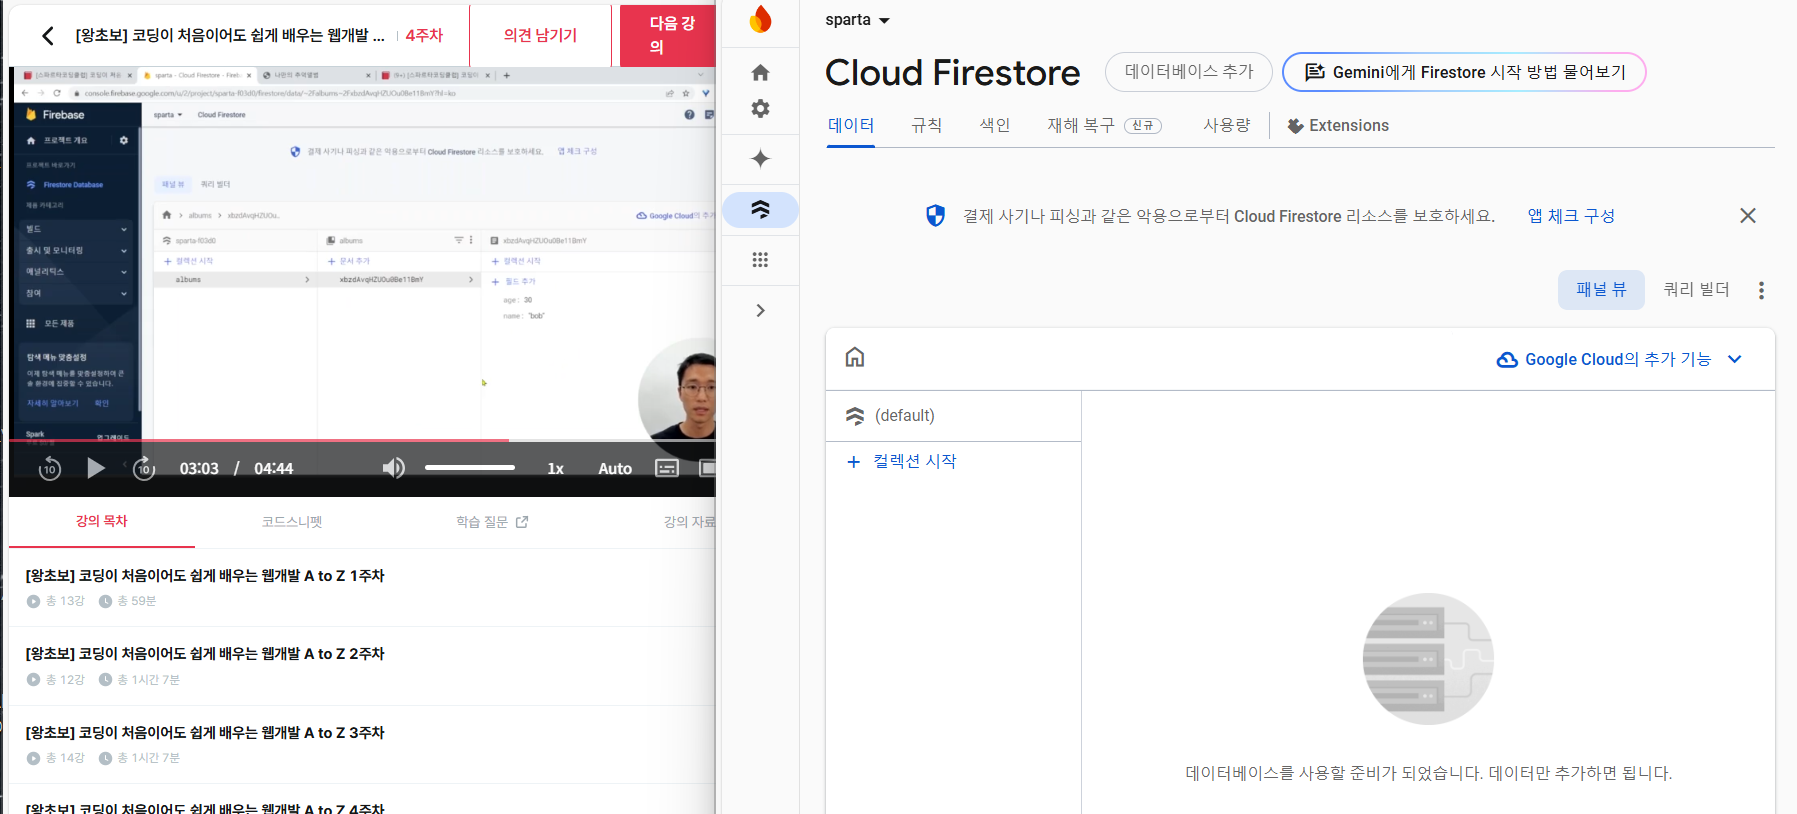1797x814 pixels.
Task: Dismiss the App Check banner
Action: pos(1747,216)
